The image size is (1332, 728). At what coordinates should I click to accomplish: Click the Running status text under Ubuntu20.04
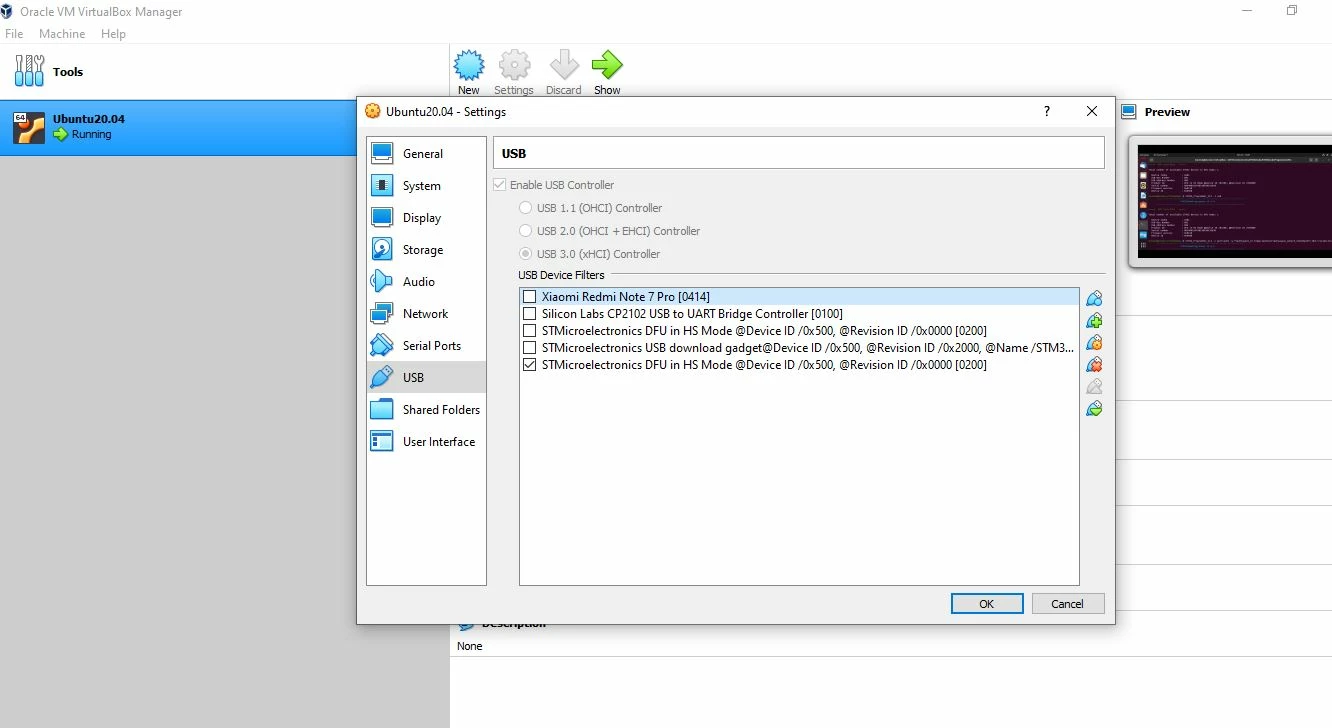point(91,135)
